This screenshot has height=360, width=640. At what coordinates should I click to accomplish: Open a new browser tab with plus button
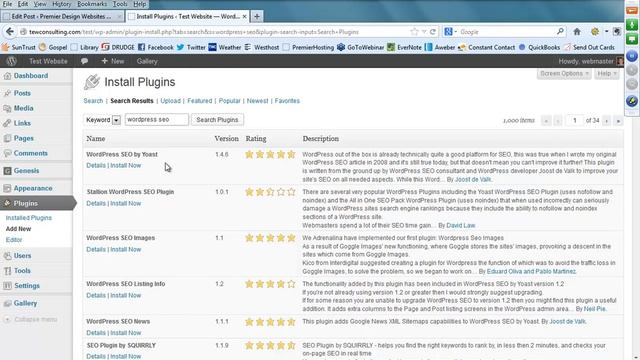(257, 16)
